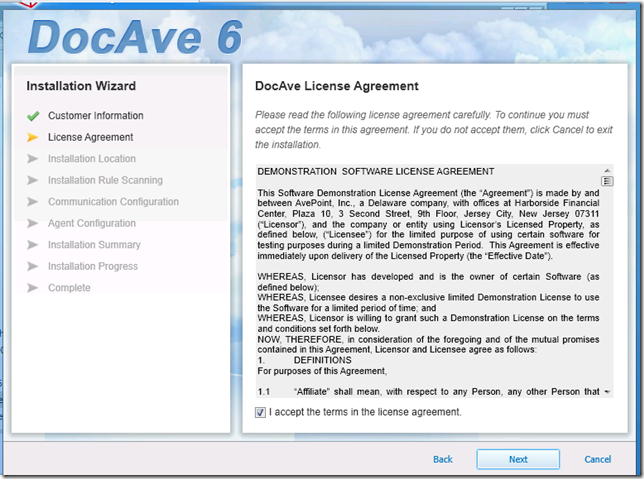Viewport: 644px width, 479px height.
Task: Click the DEMONSTRATION SOFTWARE LICENSE AGREEMENT title
Action: click(376, 172)
